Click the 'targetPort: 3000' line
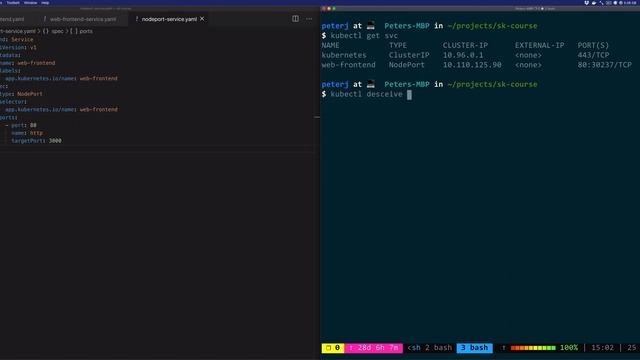 tap(36, 141)
